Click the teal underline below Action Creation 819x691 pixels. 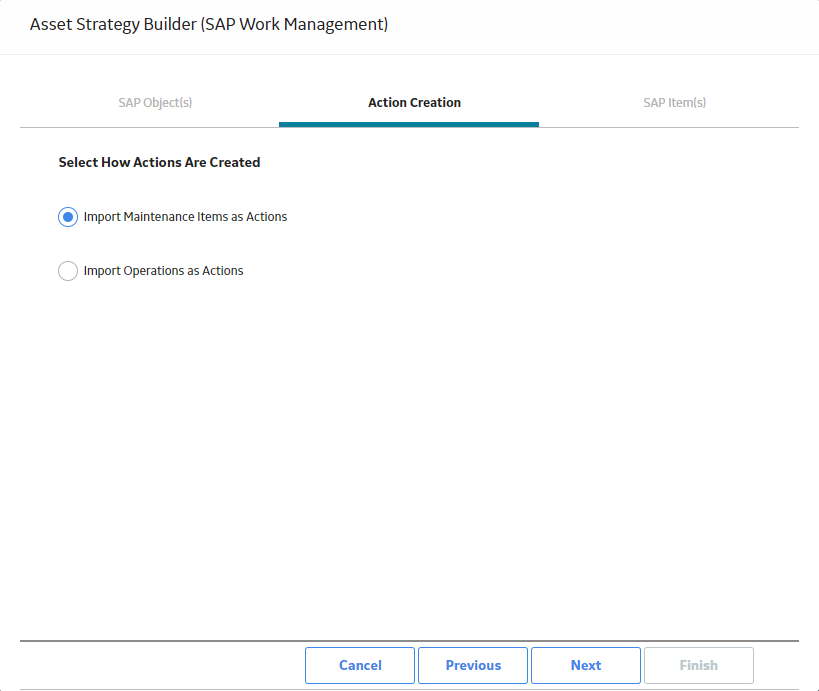(409, 124)
